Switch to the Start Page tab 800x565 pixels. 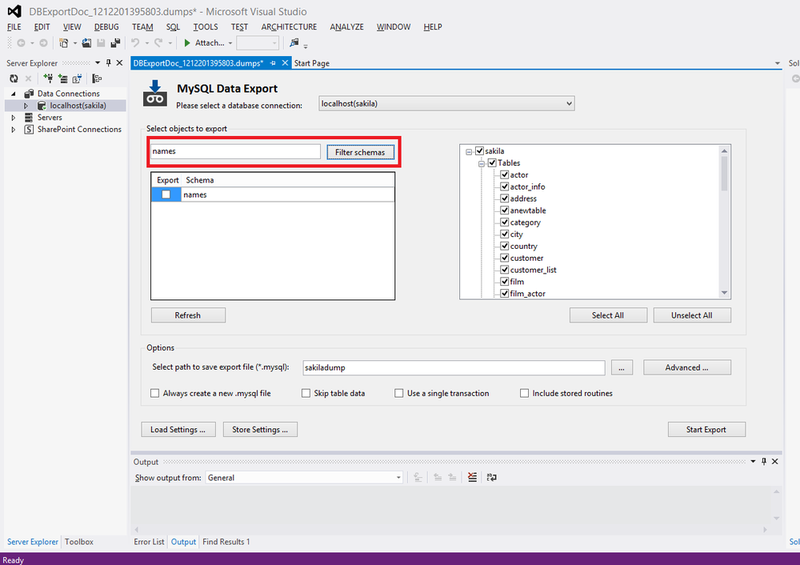[x=312, y=63]
